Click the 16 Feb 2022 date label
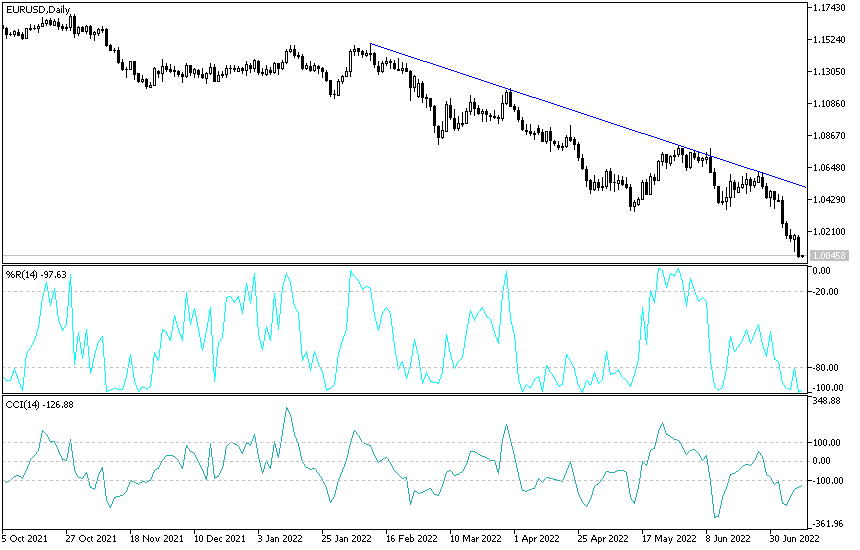 pyautogui.click(x=411, y=538)
